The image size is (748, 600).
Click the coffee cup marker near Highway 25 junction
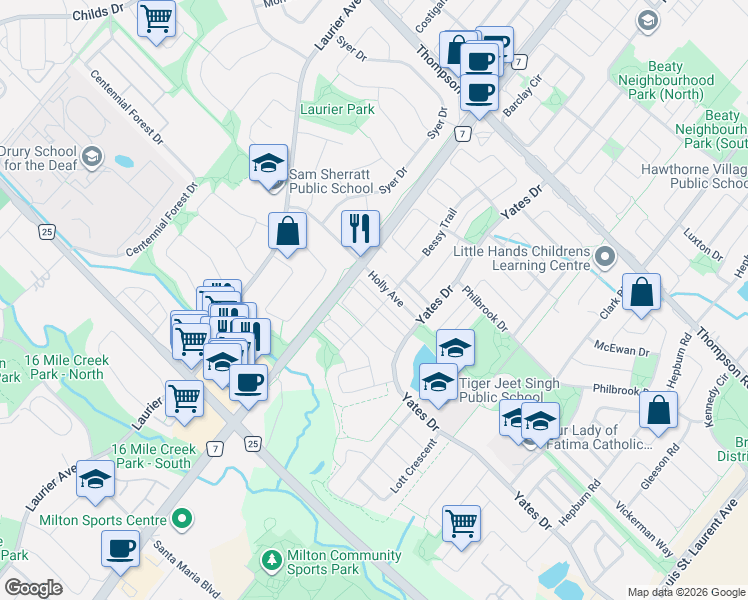tap(249, 384)
